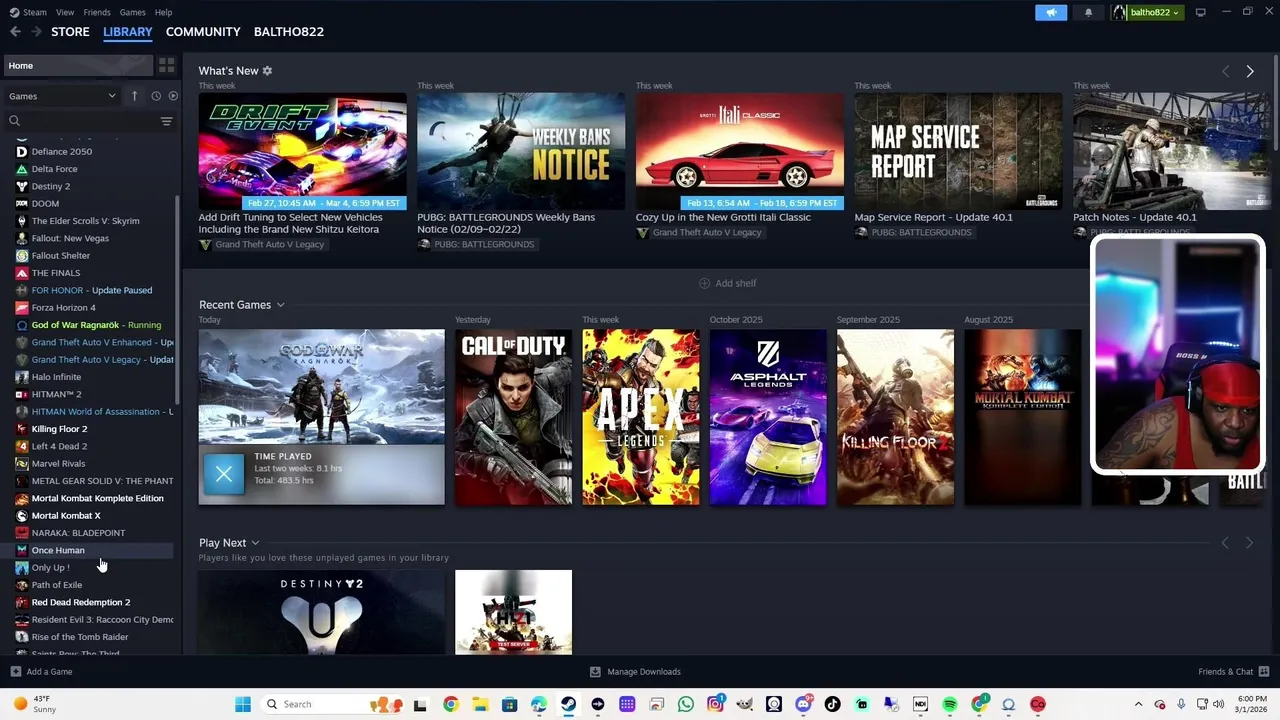Expand Recent Games shelf dropdown
Screen dimensions: 1280x720
[281, 305]
